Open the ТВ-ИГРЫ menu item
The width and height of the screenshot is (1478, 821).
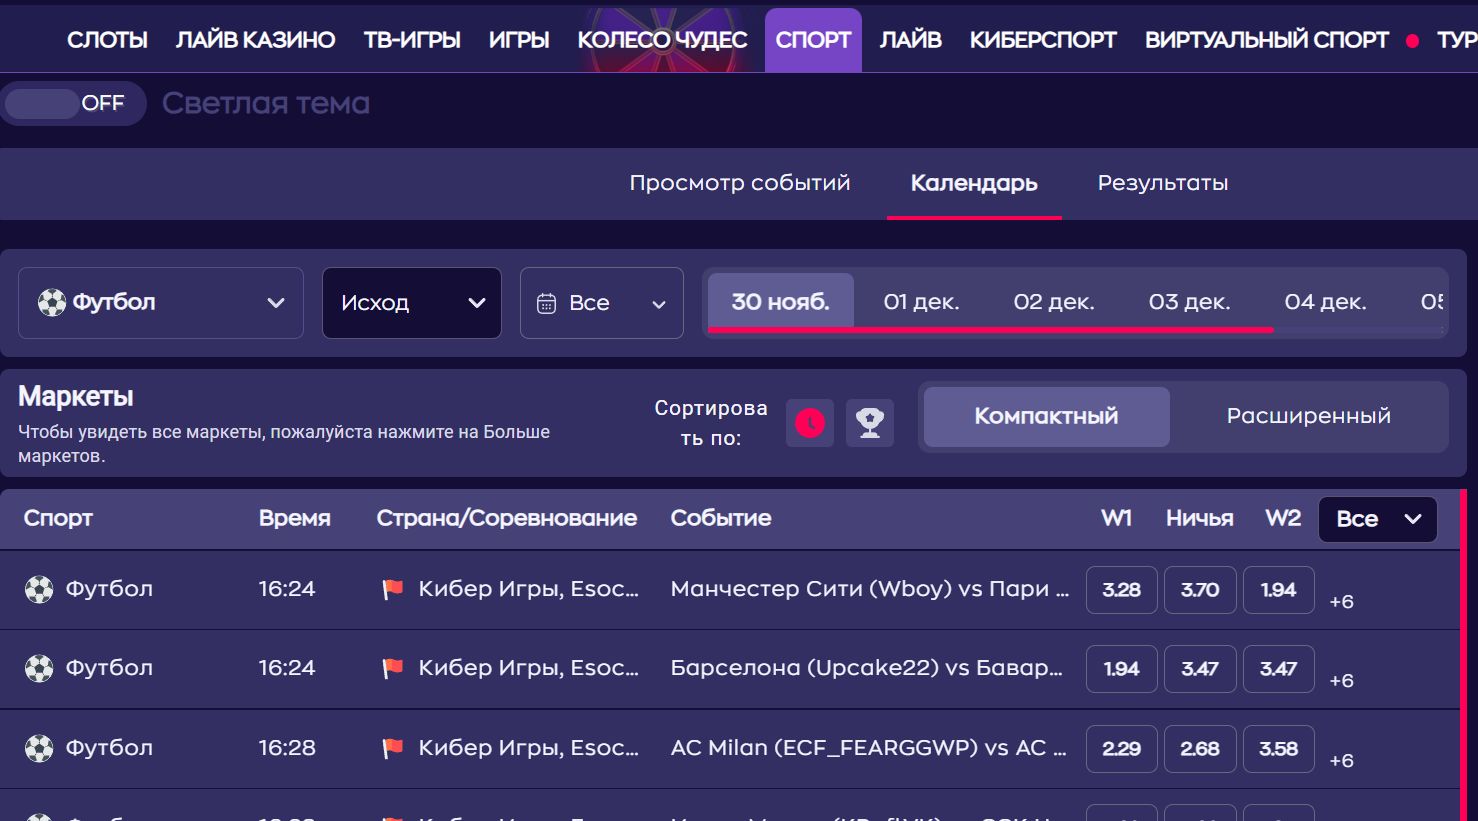point(412,40)
